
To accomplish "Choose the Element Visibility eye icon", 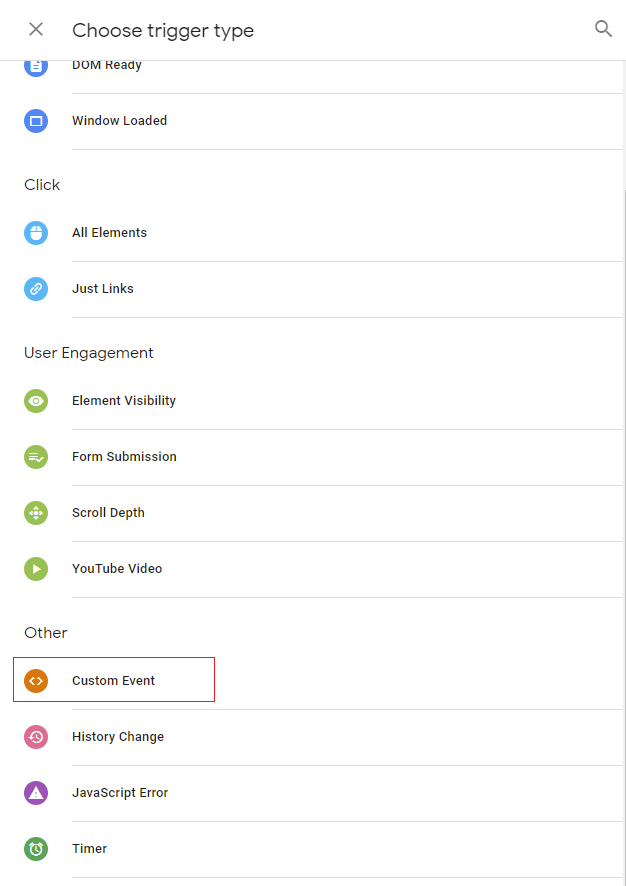I will (x=36, y=401).
